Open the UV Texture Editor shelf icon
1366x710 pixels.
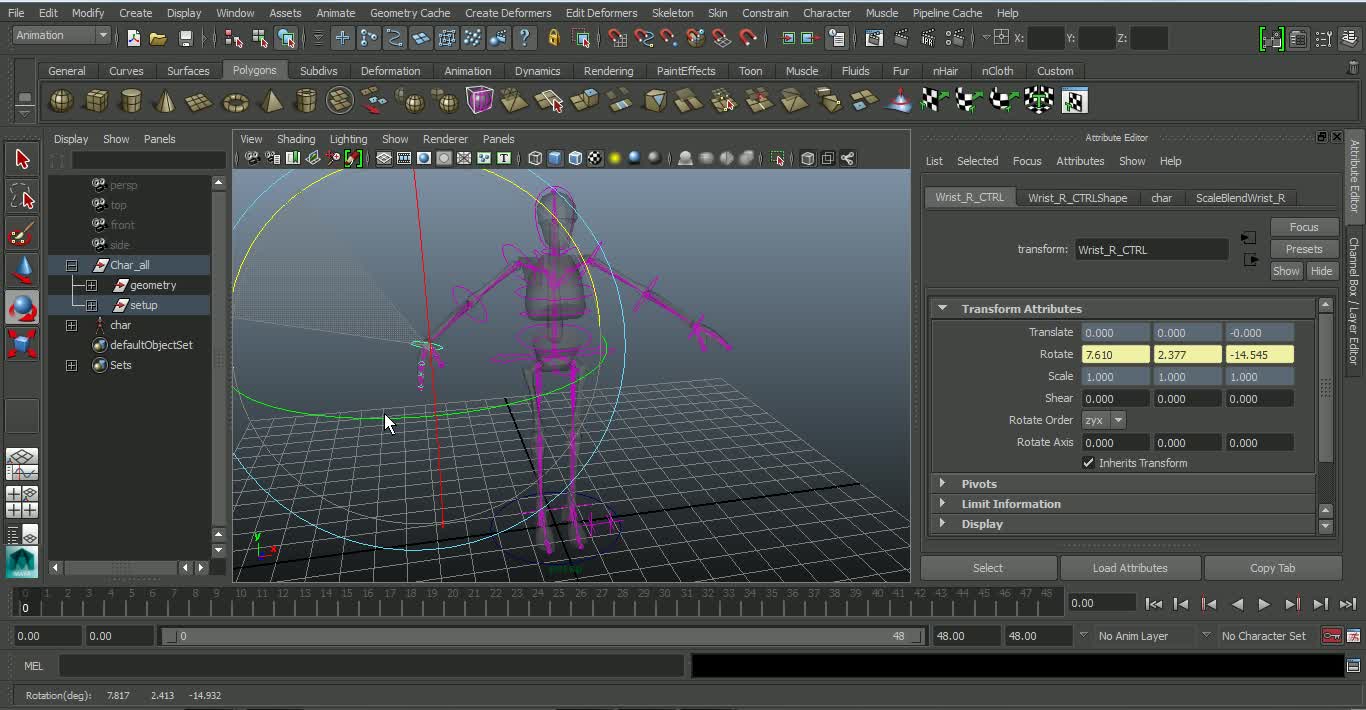pyautogui.click(x=1074, y=101)
